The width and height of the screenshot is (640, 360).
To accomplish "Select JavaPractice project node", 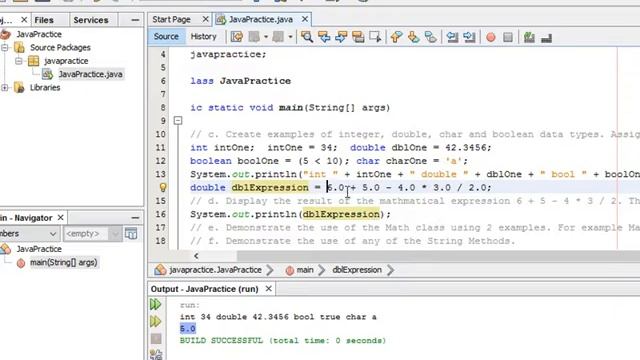I will pyautogui.click(x=39, y=34).
